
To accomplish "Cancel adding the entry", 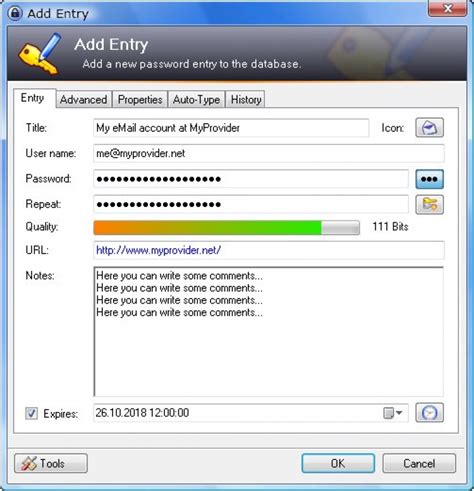I will click(419, 463).
